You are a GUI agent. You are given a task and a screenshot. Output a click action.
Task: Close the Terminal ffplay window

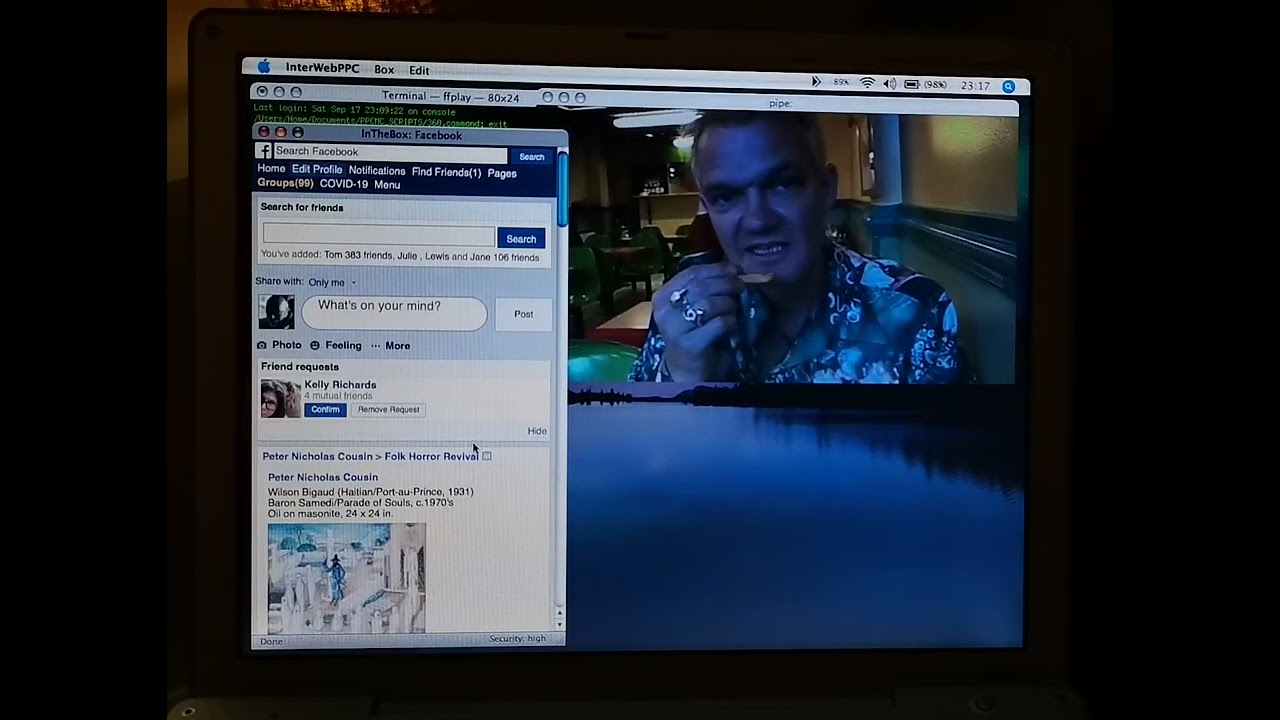(262, 92)
